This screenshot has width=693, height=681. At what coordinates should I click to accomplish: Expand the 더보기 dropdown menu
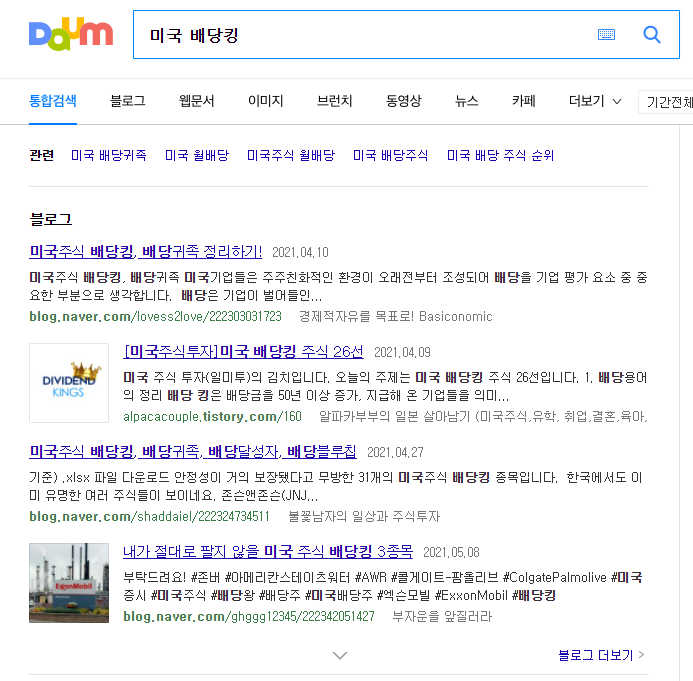coord(595,101)
